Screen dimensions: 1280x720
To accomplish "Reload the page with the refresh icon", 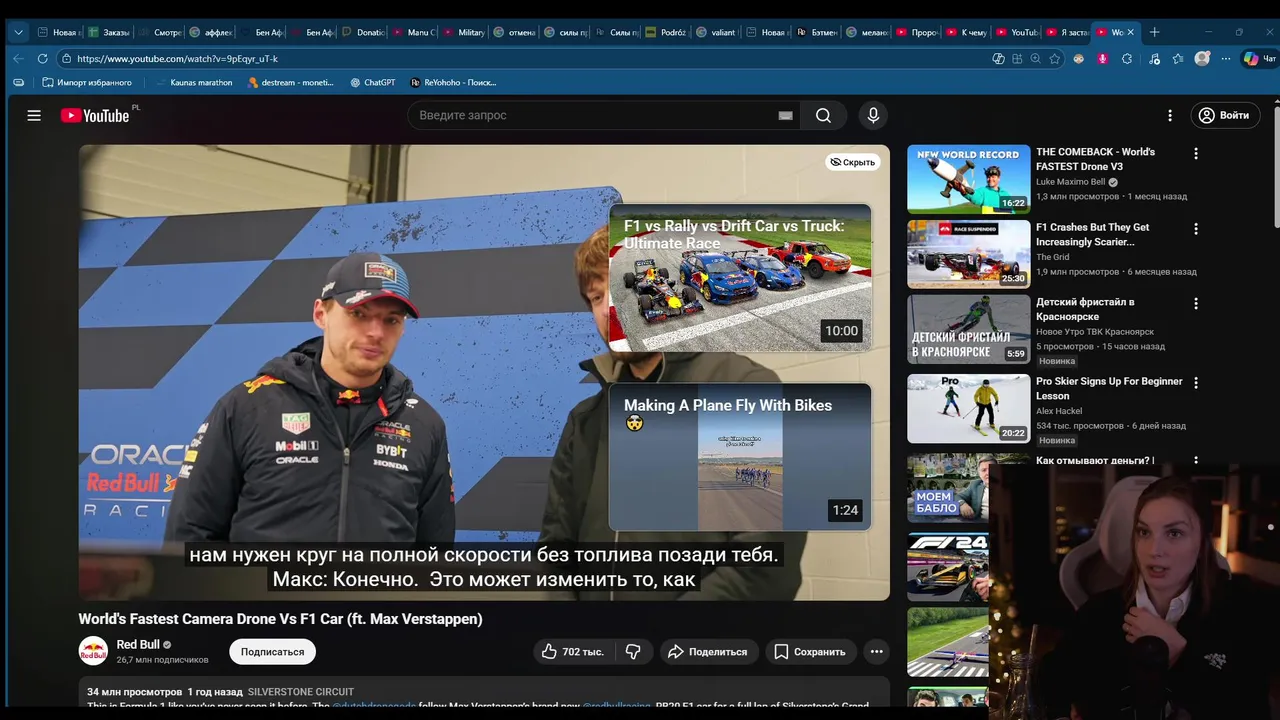I will click(x=42, y=59).
